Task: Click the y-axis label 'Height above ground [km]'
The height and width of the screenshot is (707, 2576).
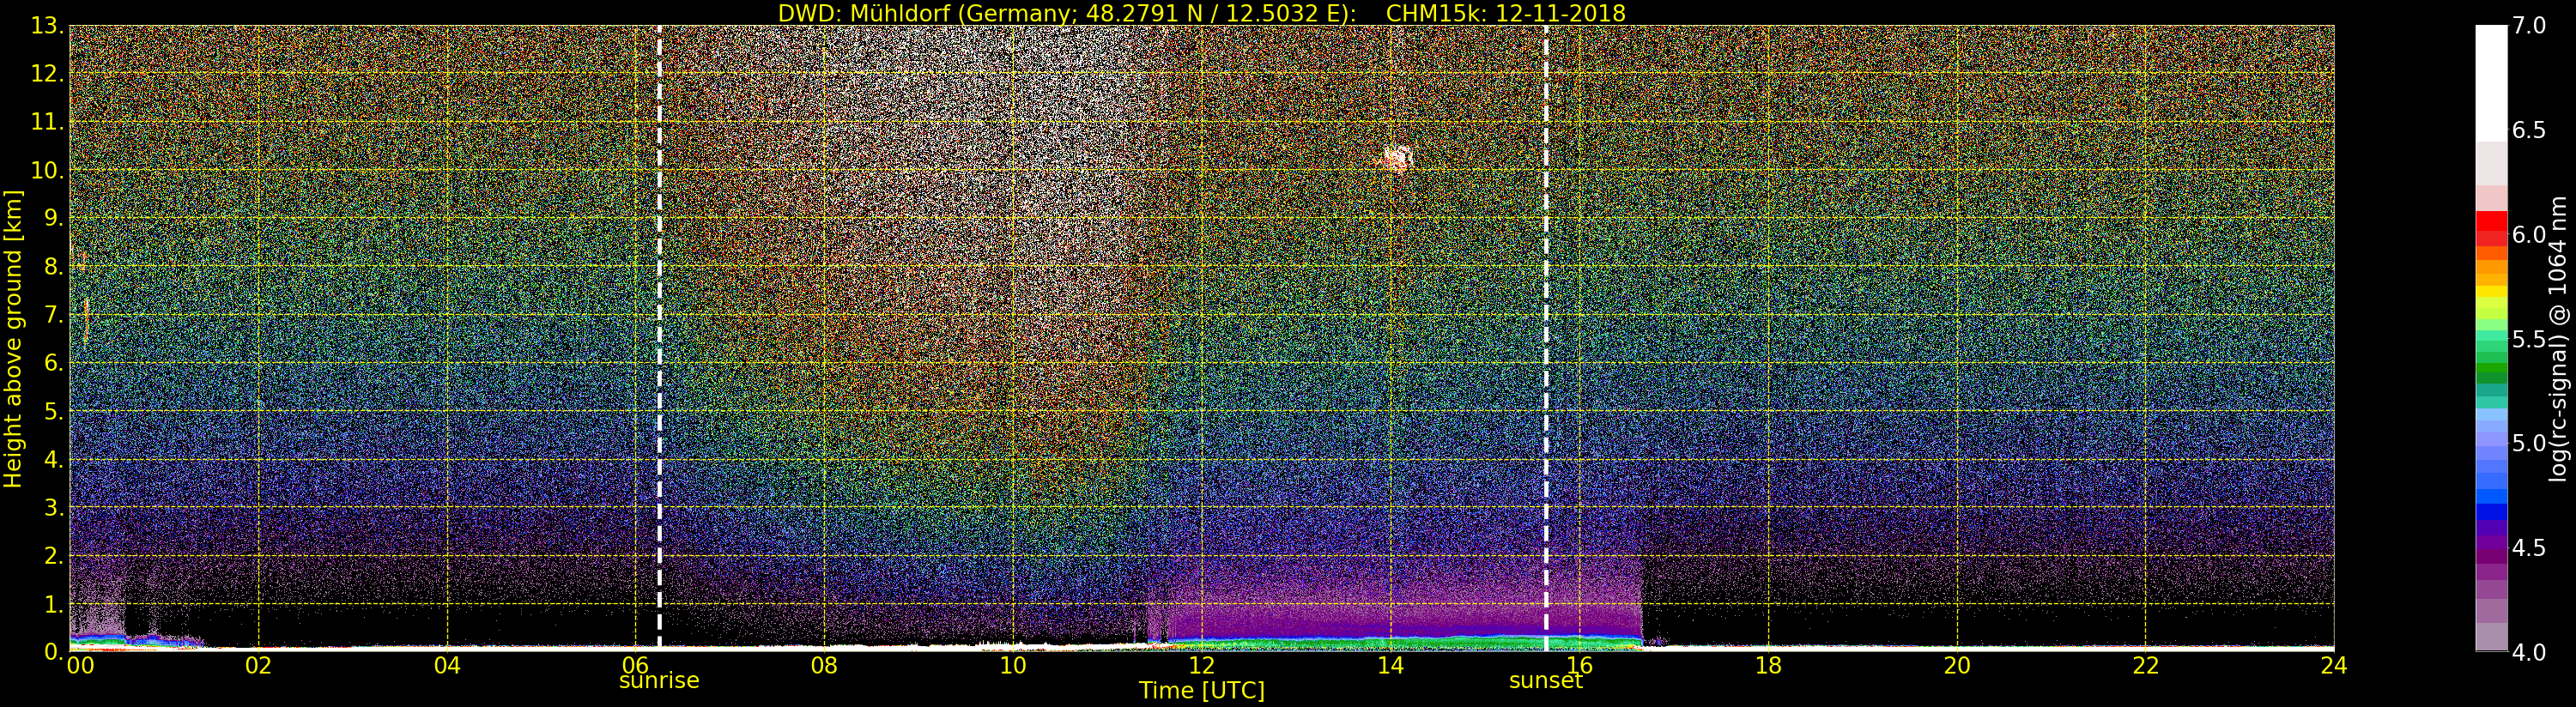Action: [13, 339]
